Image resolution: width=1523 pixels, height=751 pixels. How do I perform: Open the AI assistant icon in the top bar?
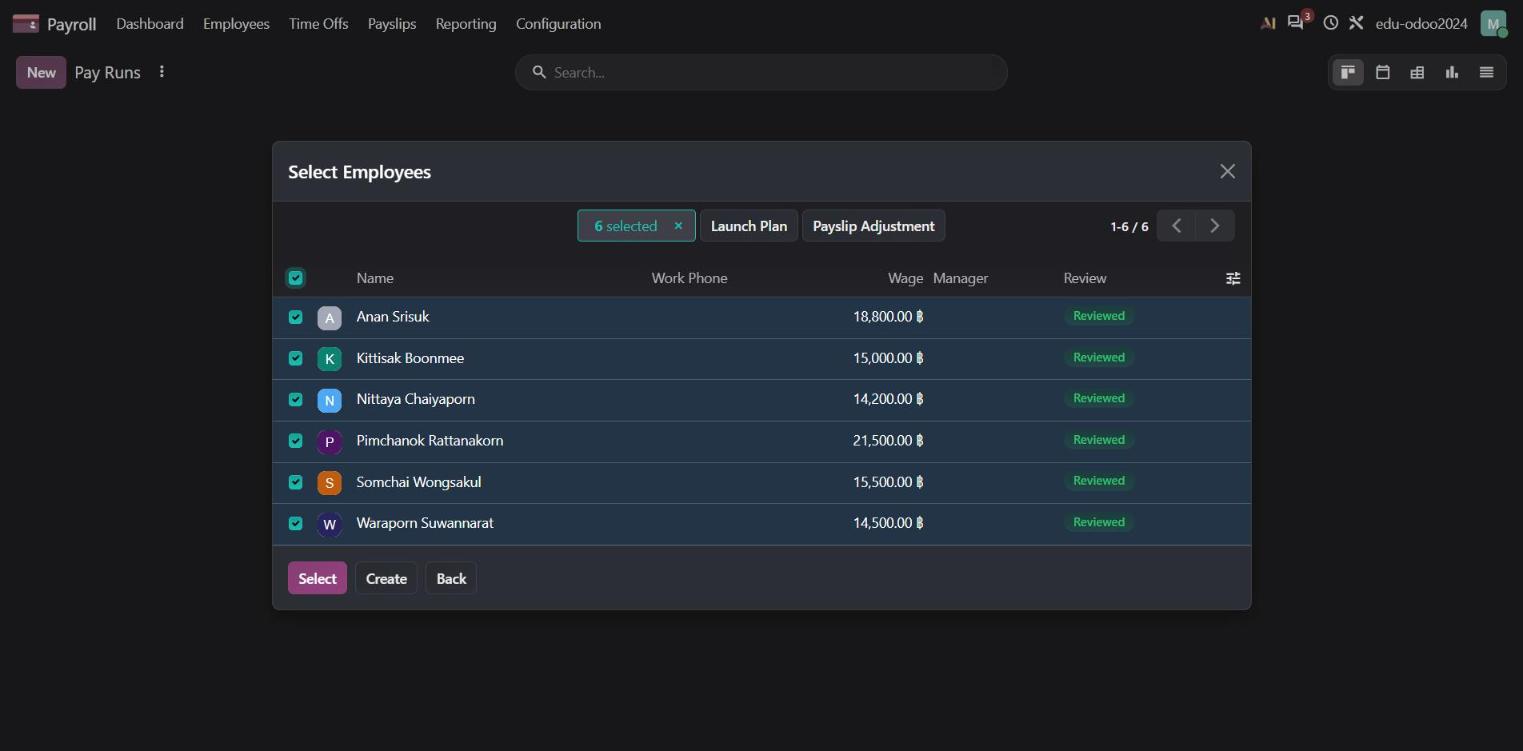coord(1268,23)
